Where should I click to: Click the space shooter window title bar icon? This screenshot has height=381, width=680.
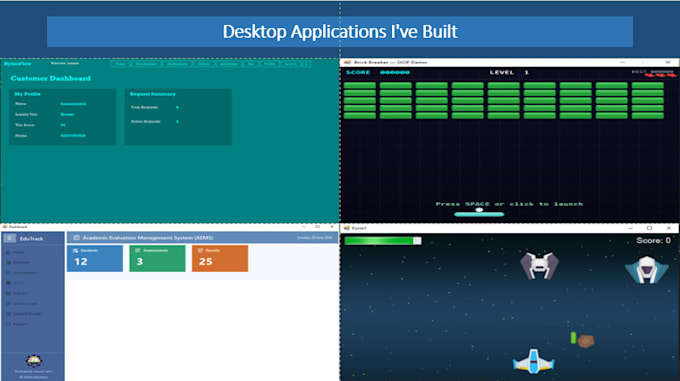pos(347,228)
